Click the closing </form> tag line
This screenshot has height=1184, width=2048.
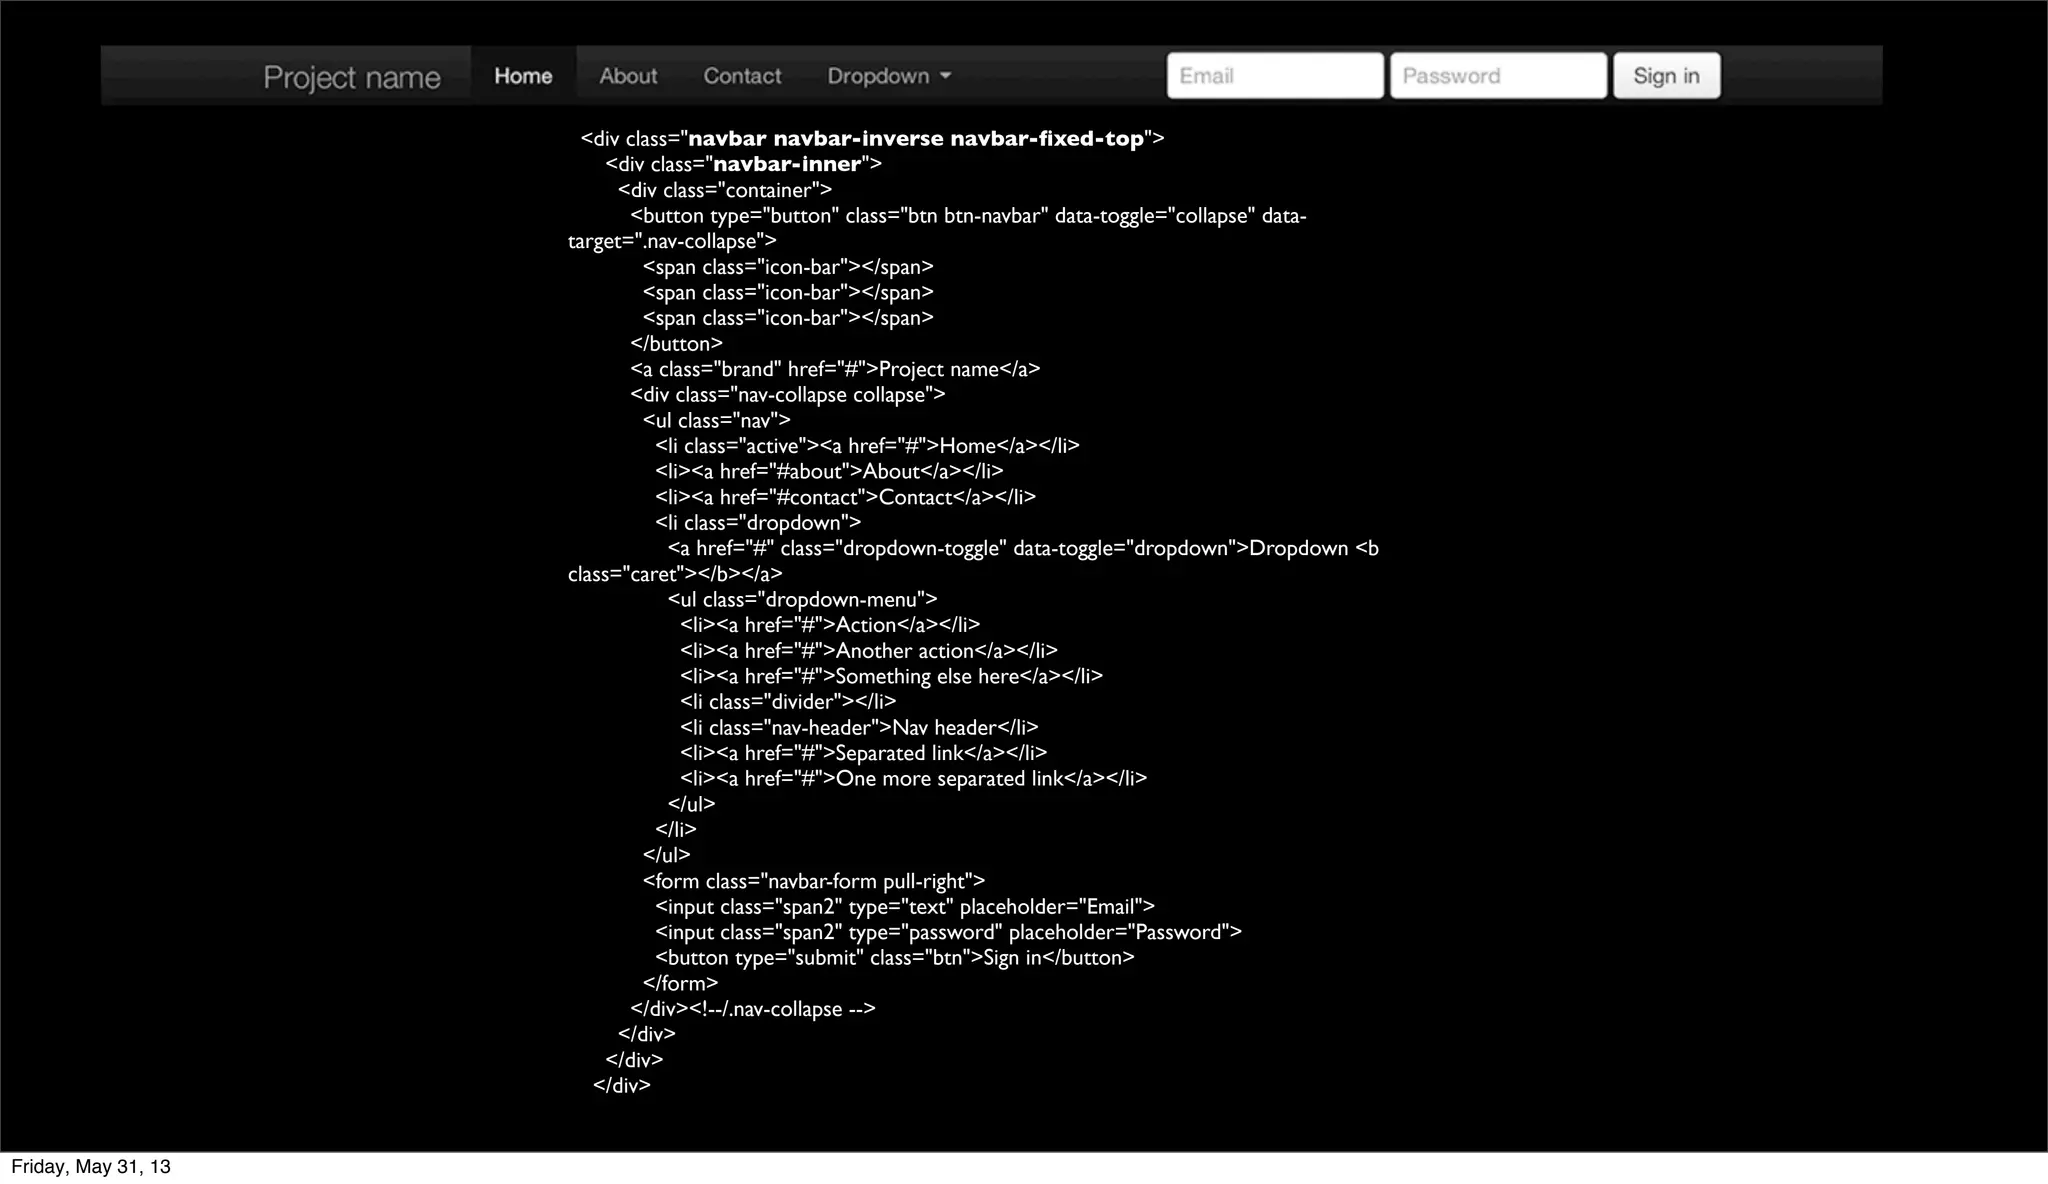coord(680,983)
